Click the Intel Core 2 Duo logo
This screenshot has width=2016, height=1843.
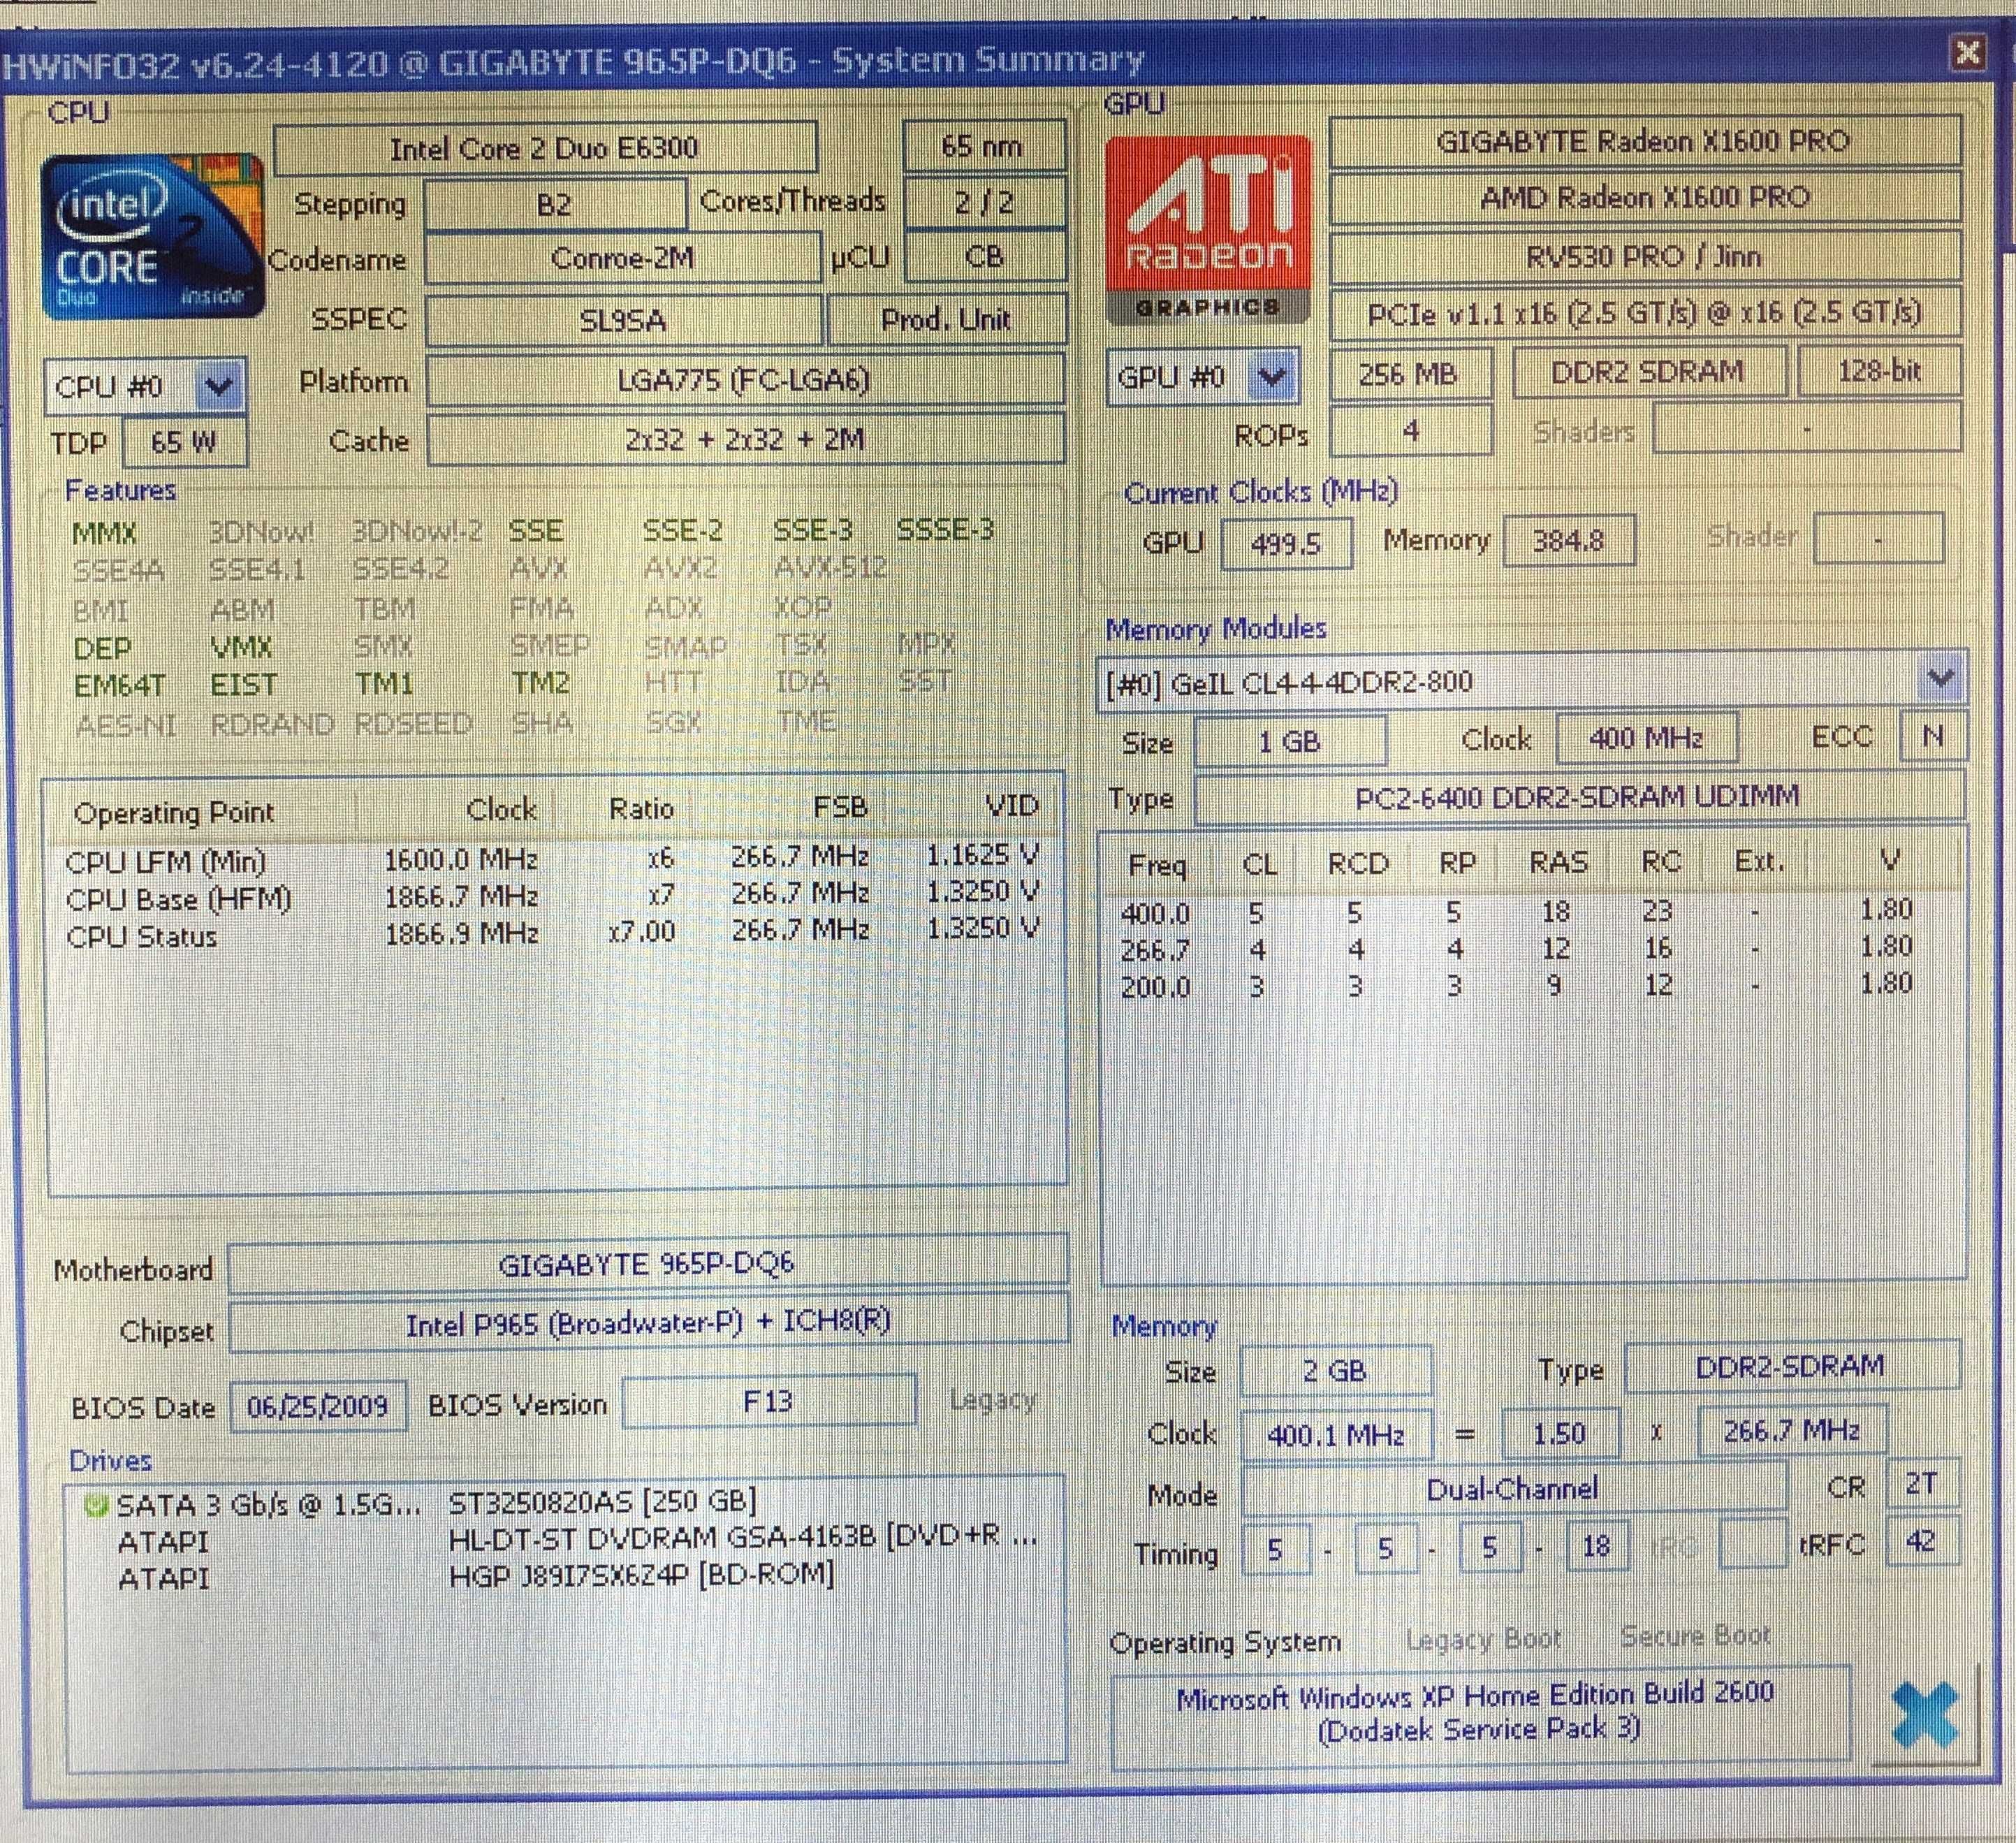(x=152, y=237)
